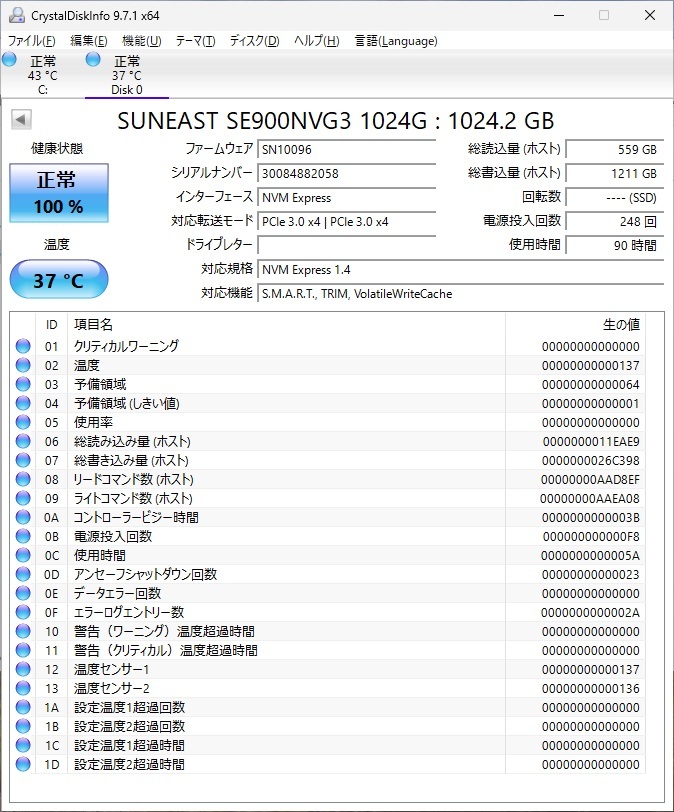Select the status orb of row 05 使用率

(x=23, y=422)
